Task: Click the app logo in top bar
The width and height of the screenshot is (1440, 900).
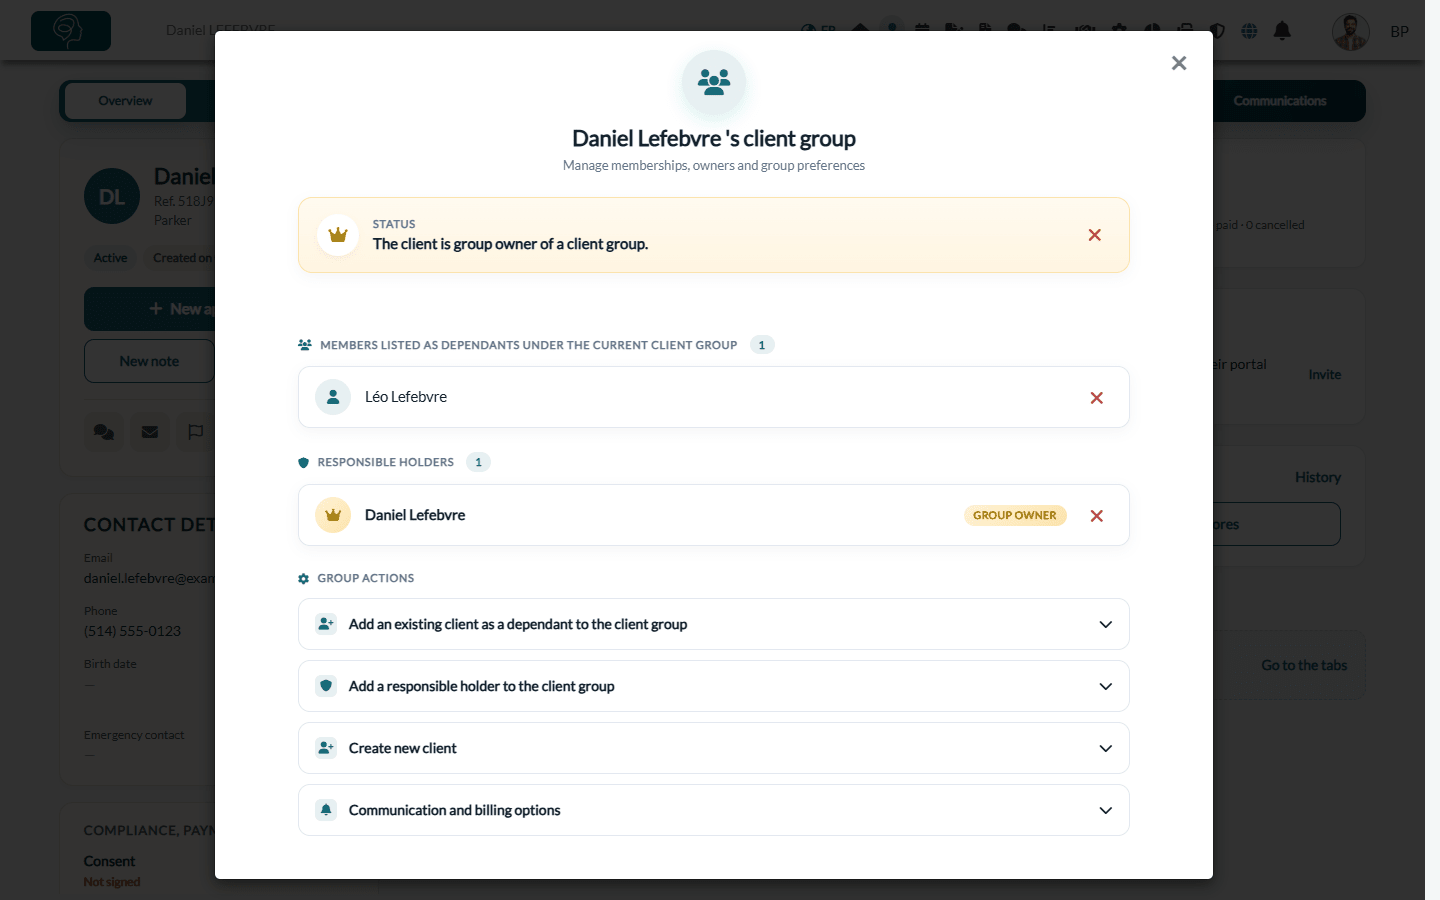Action: [71, 31]
